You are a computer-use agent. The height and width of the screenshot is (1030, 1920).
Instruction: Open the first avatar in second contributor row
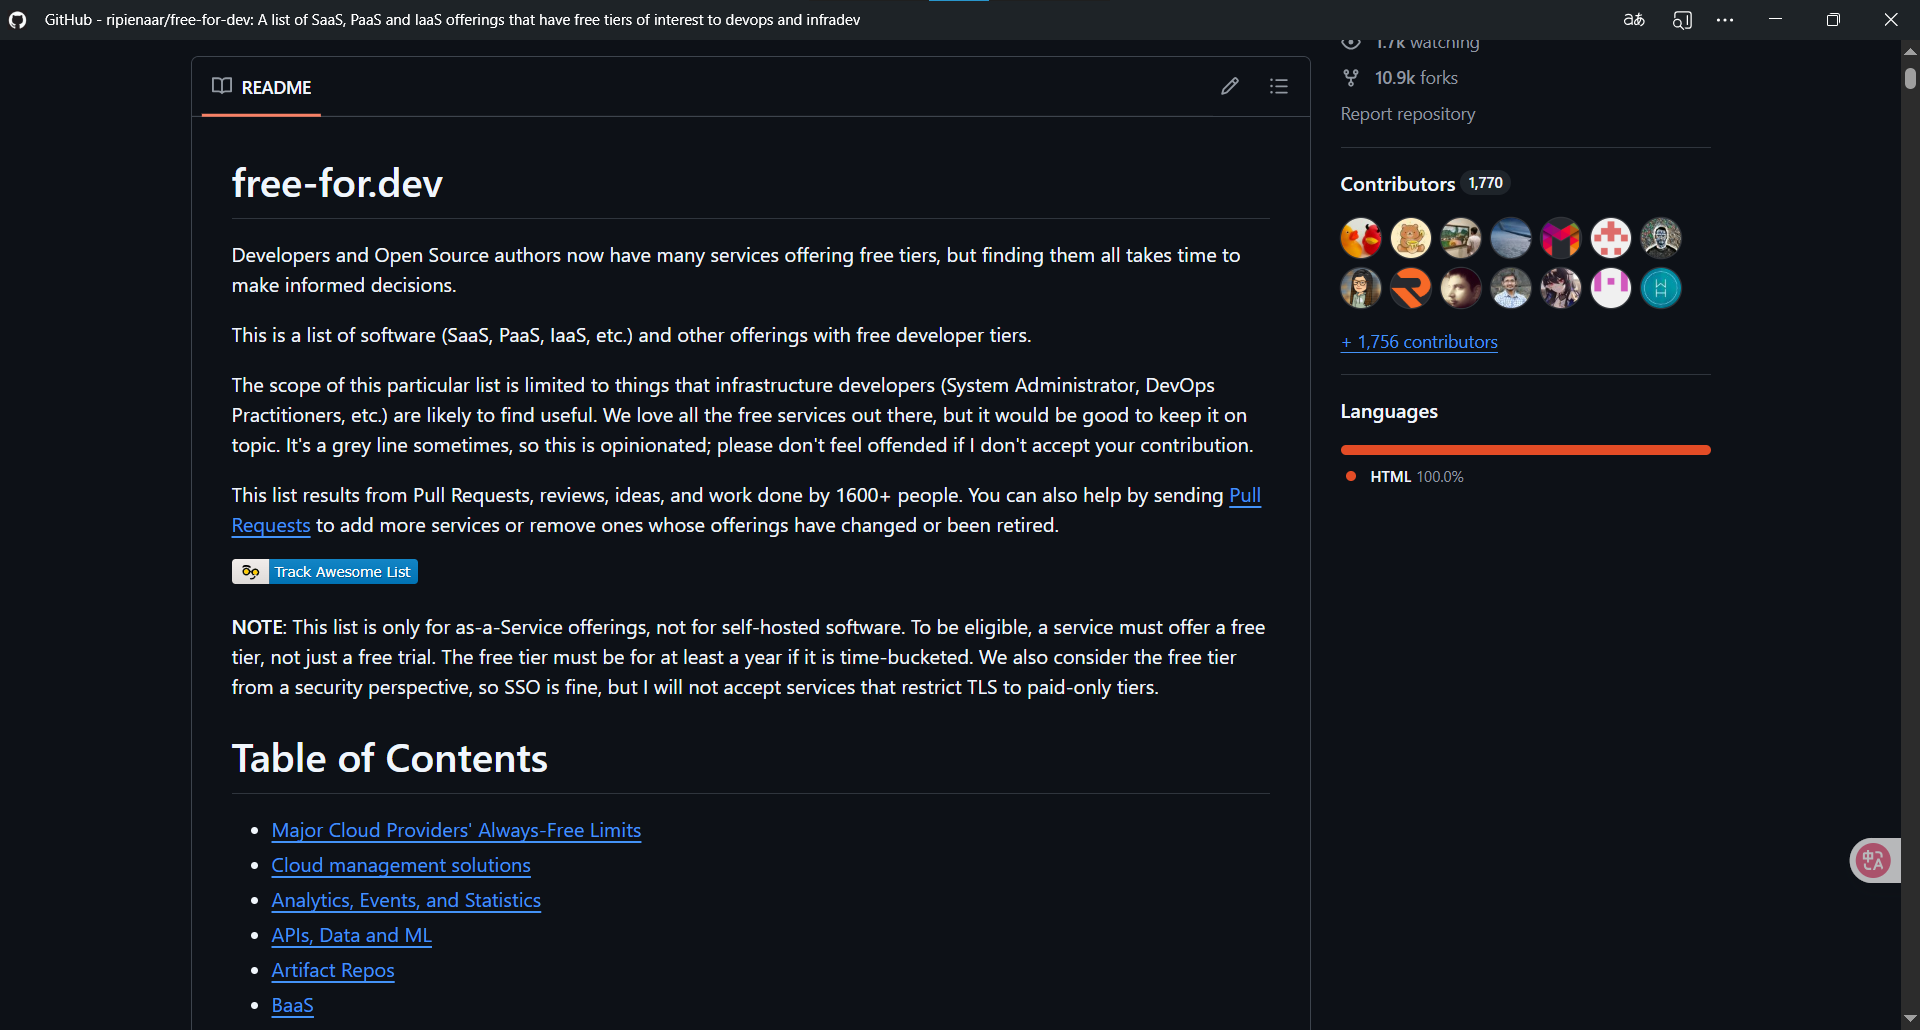1361,288
